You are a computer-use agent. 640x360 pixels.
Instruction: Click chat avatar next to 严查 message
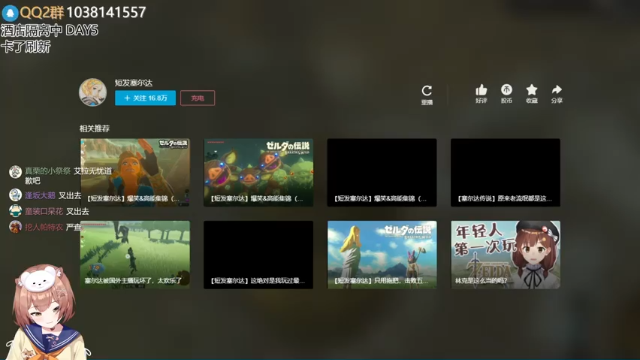point(16,227)
